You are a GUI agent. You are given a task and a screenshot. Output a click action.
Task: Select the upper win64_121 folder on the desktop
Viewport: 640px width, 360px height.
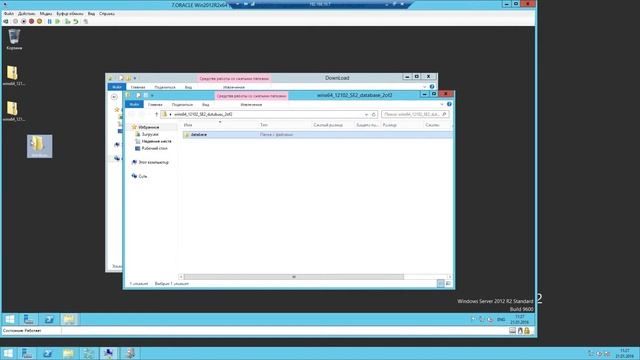[x=13, y=76]
